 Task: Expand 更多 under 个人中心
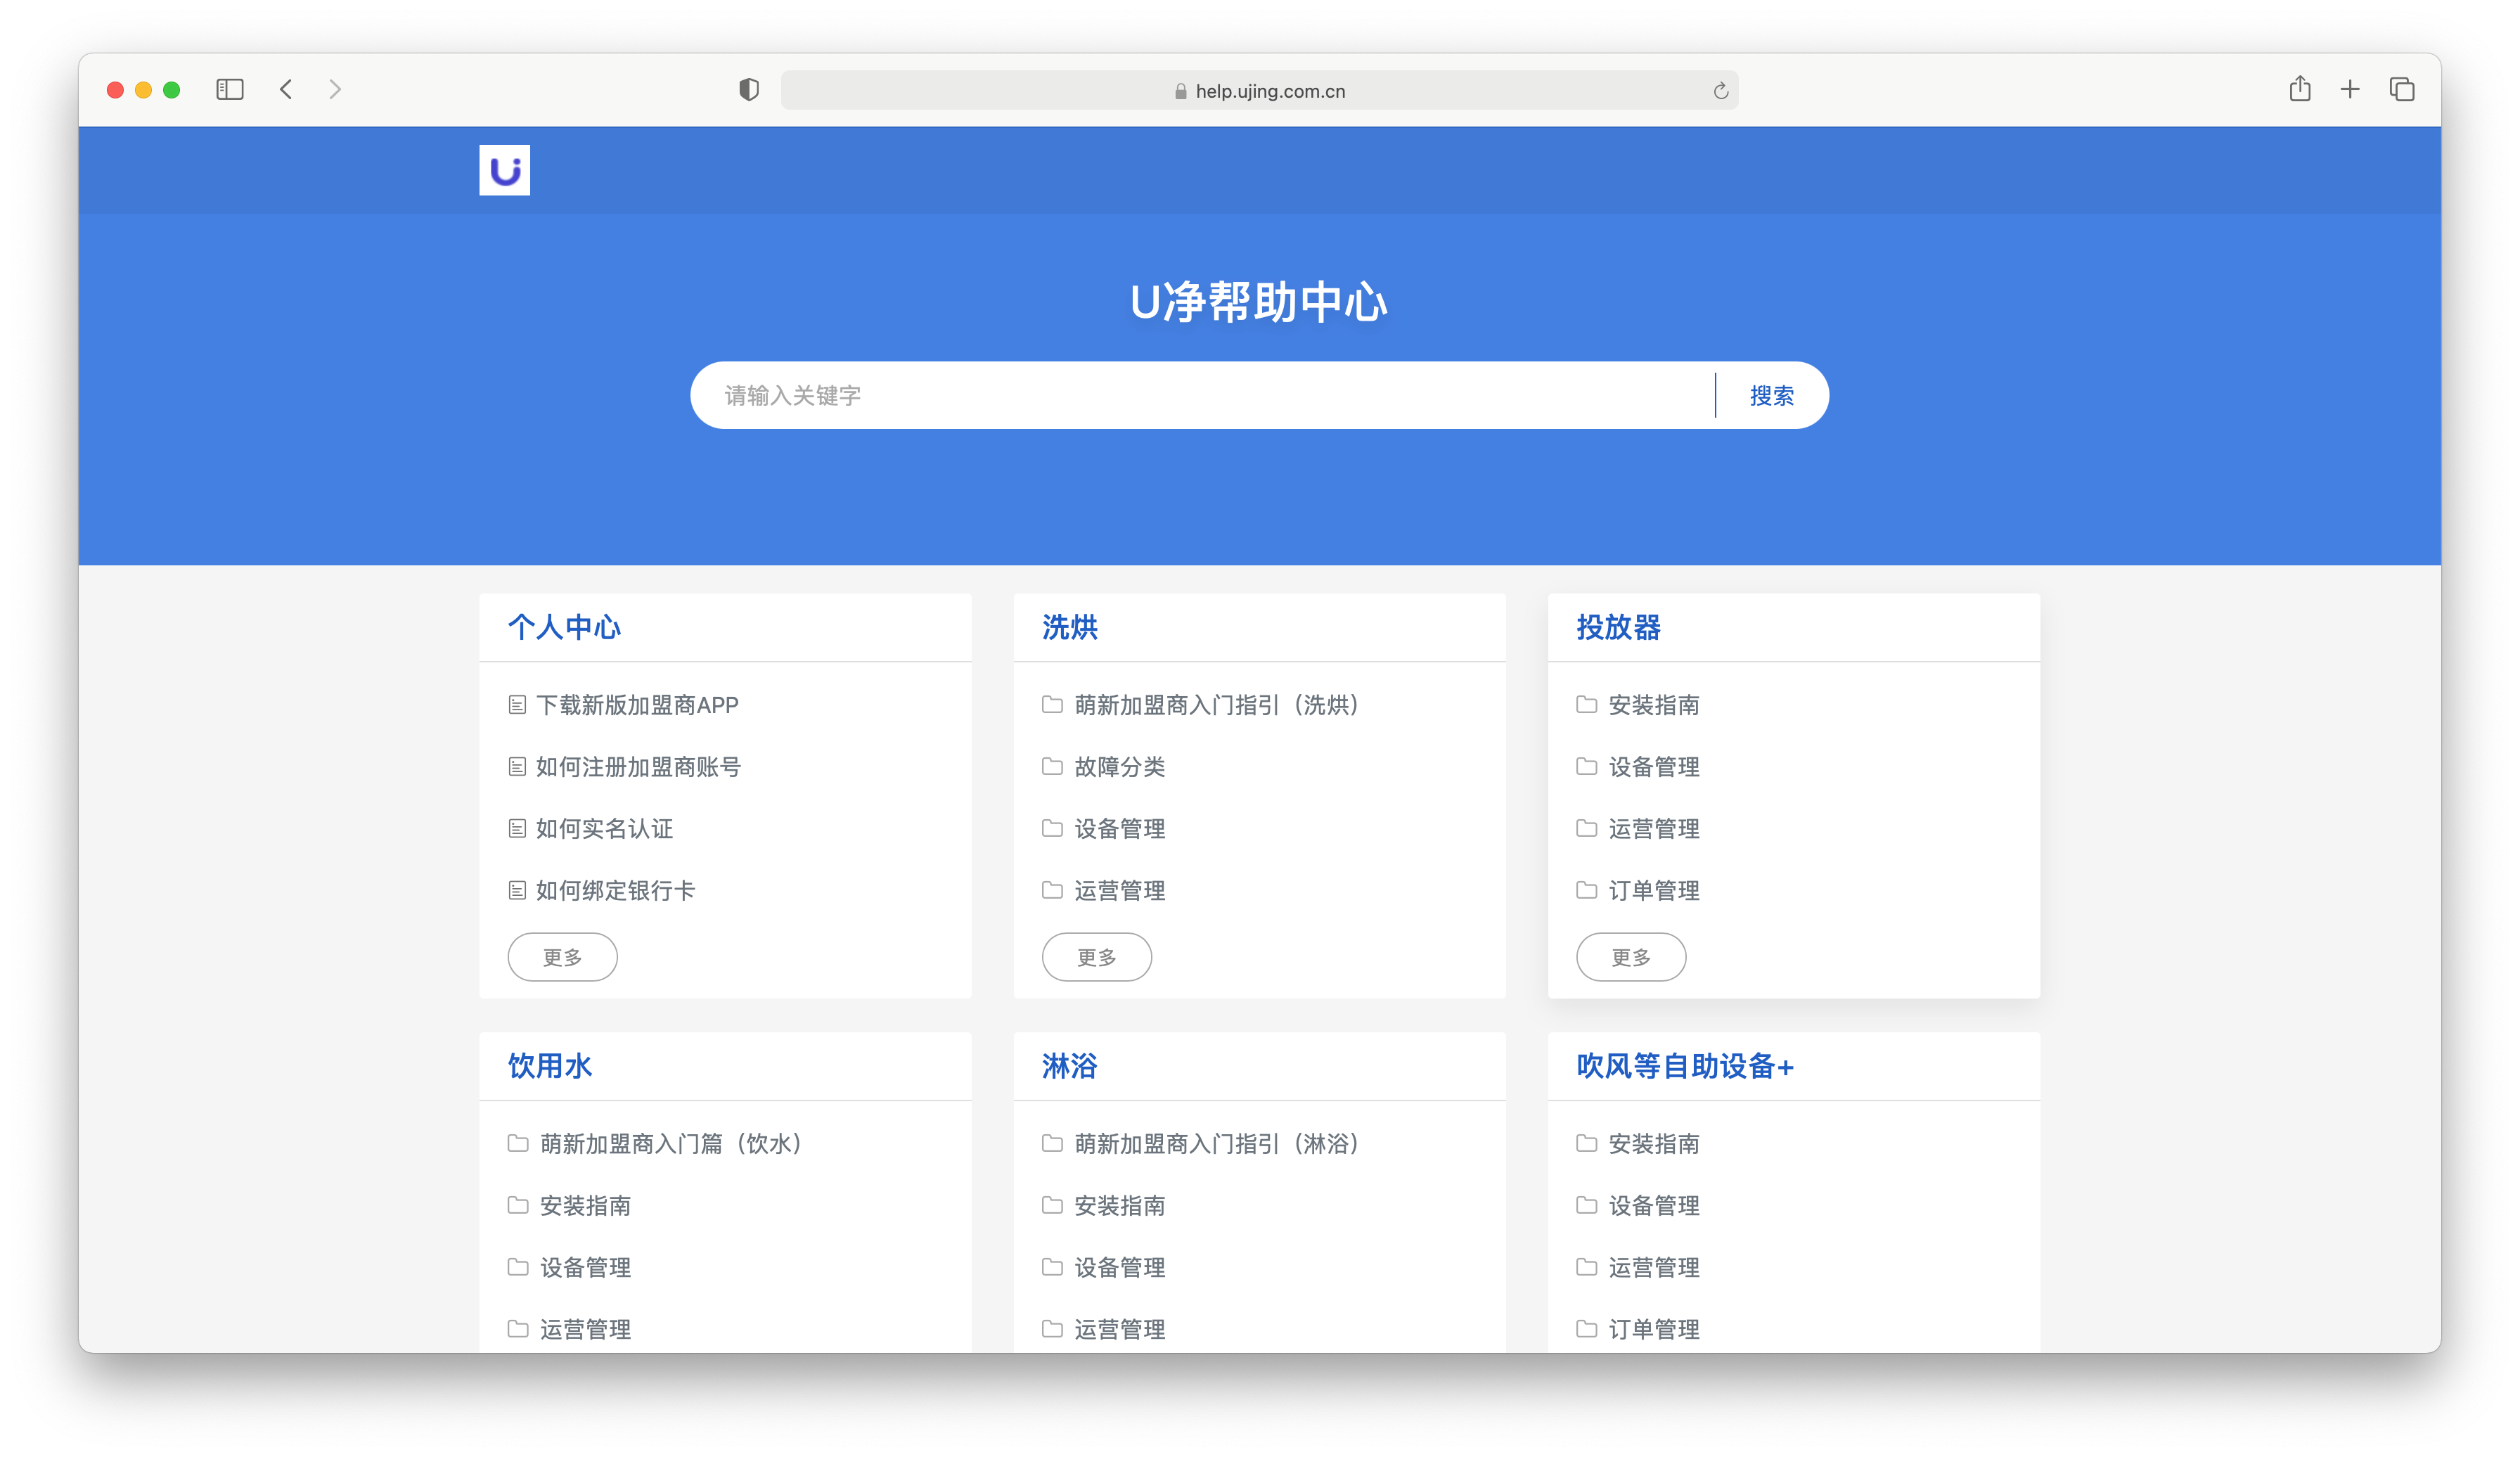pyautogui.click(x=562, y=956)
